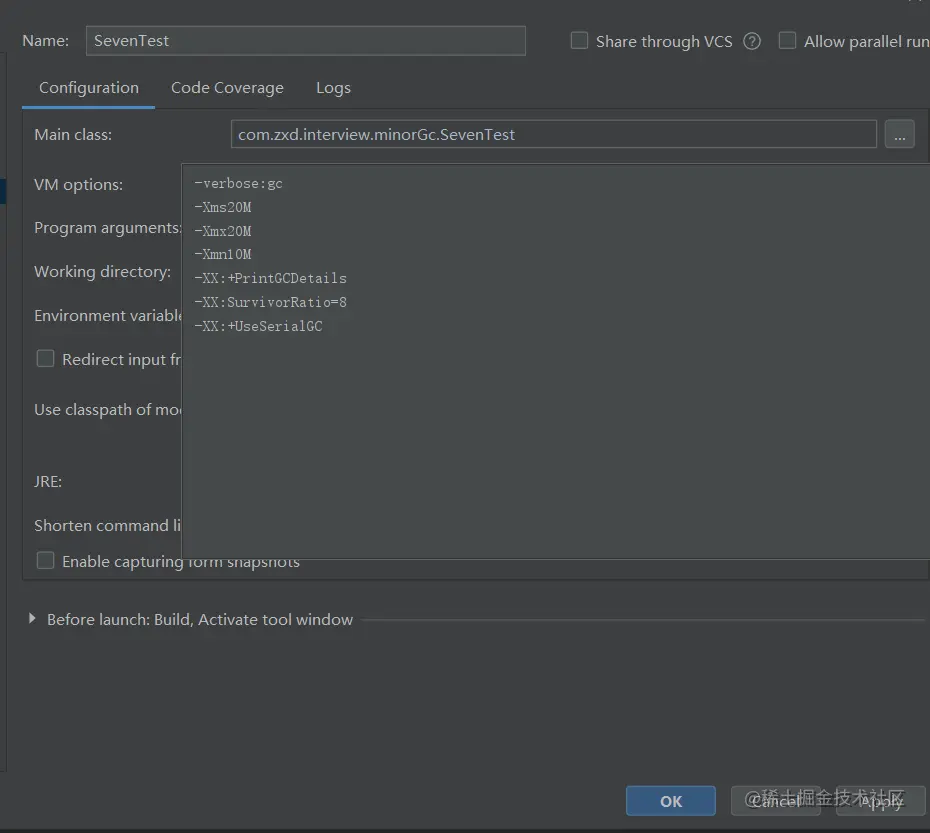Viewport: 930px width, 833px height.
Task: Click the Shorten command line label
Action: 107,526
